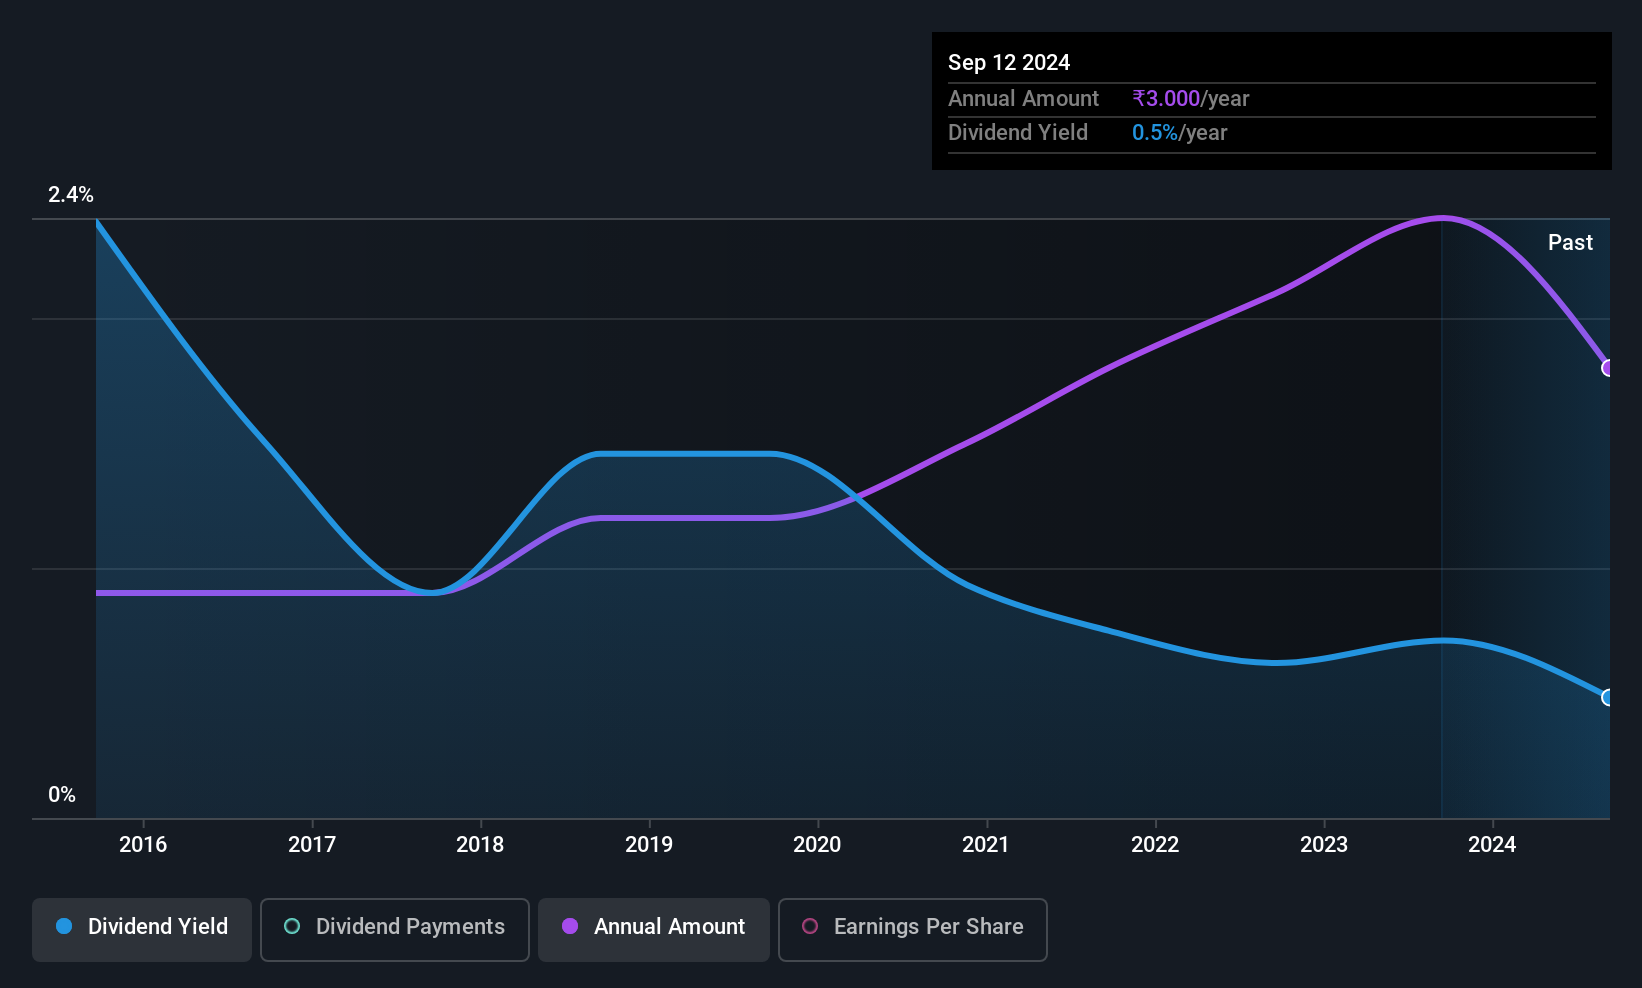Hide the Annual Amount series

pos(654,929)
